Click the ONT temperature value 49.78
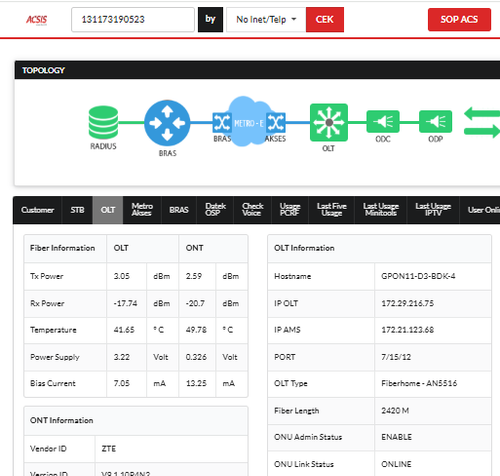 coord(196,330)
